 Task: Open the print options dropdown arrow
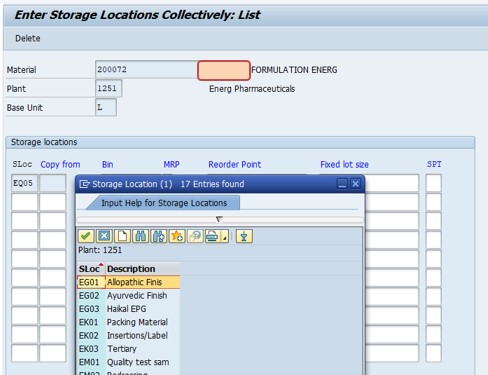[225, 236]
